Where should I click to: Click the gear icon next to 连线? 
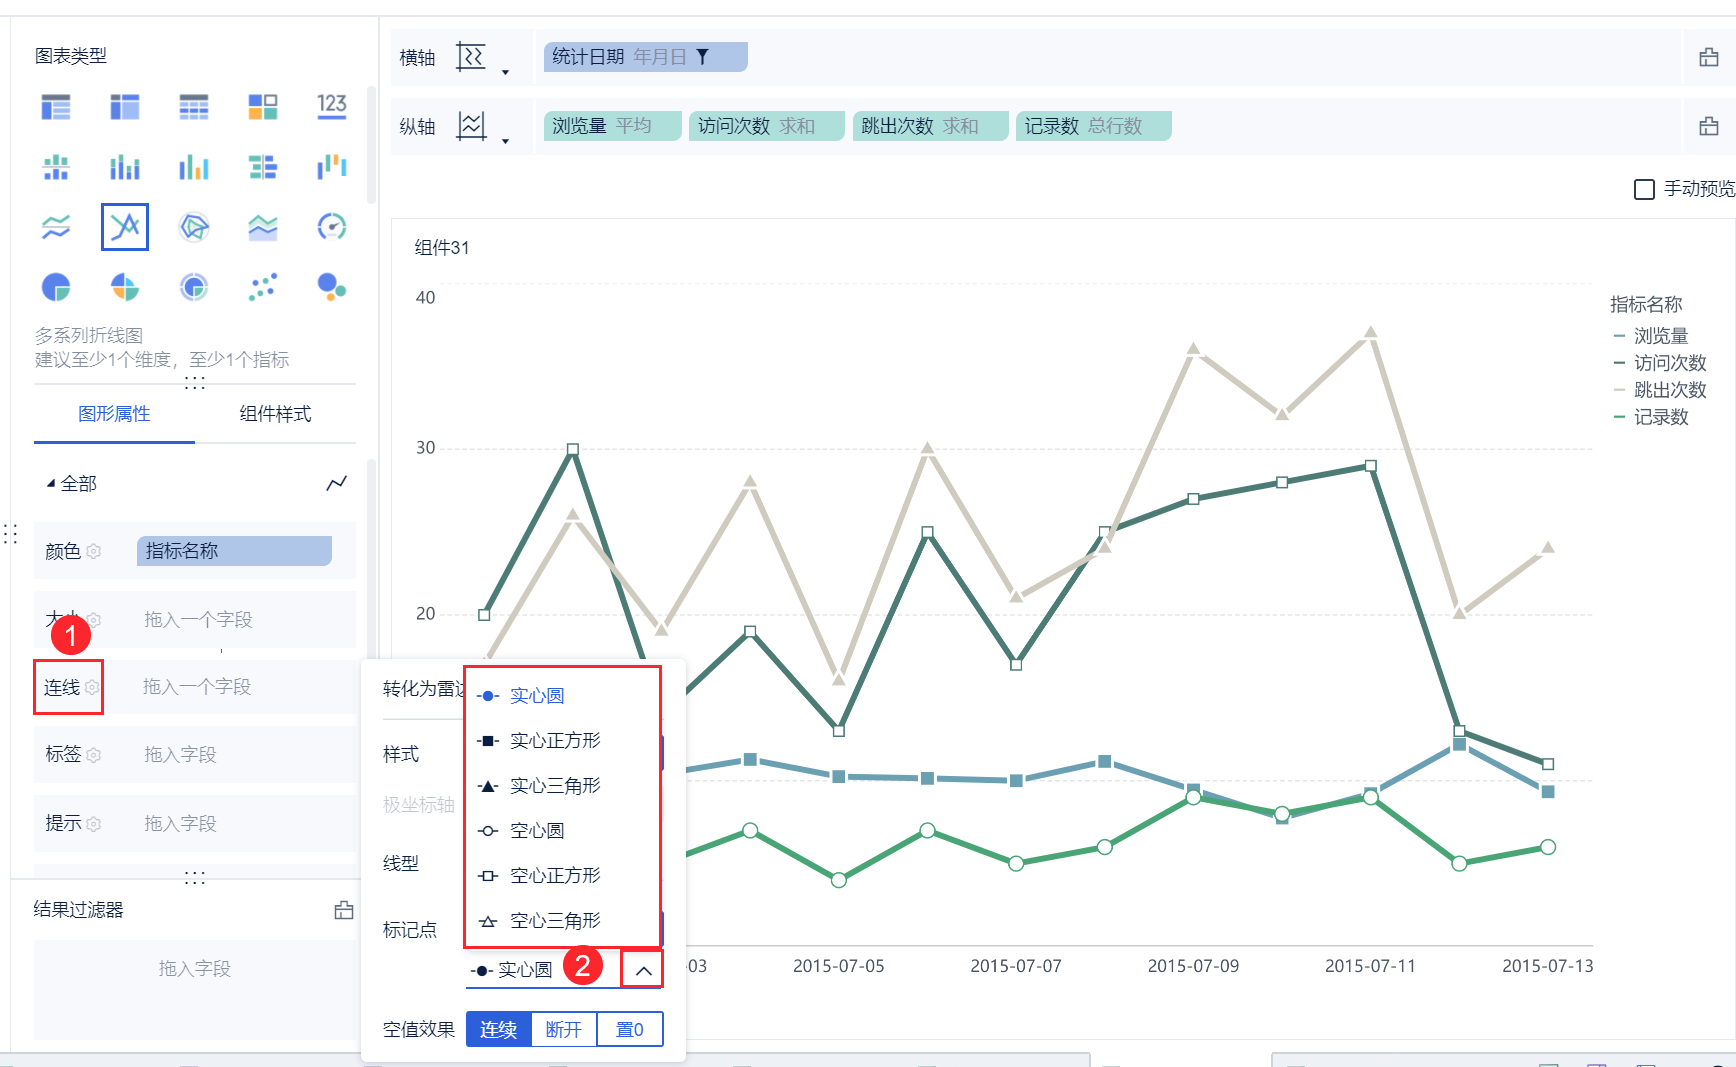tap(92, 688)
